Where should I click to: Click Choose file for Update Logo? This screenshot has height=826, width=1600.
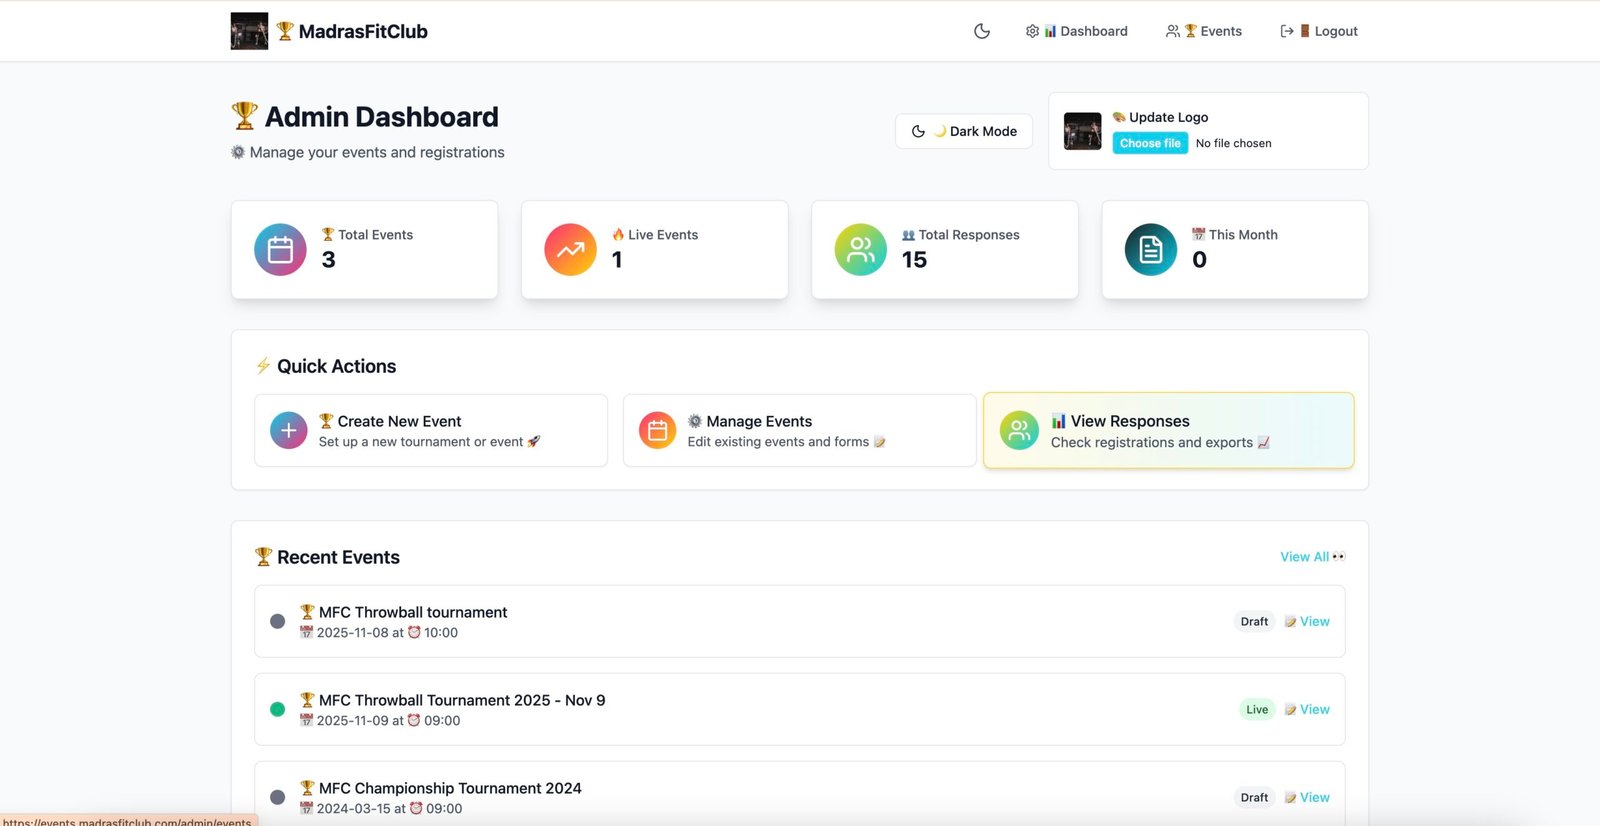click(1150, 143)
